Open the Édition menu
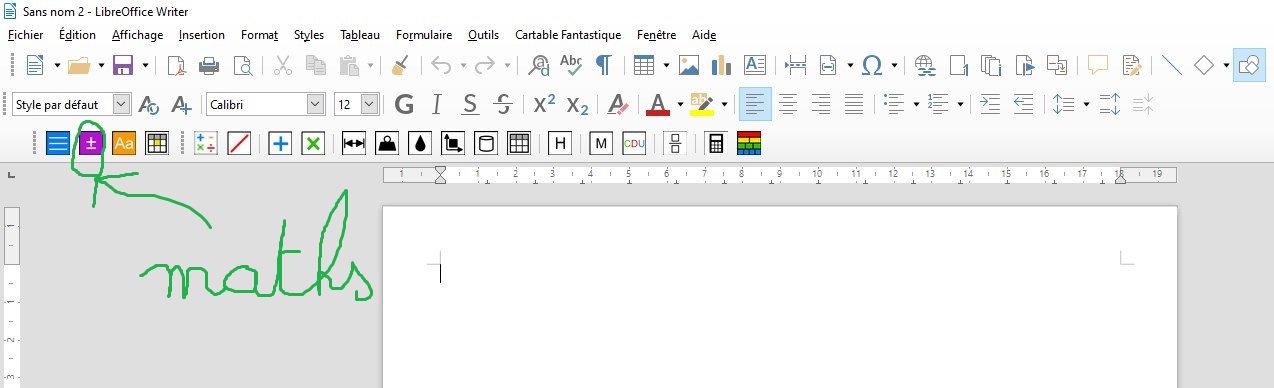Viewport: 1274px width, 388px height. (77, 35)
